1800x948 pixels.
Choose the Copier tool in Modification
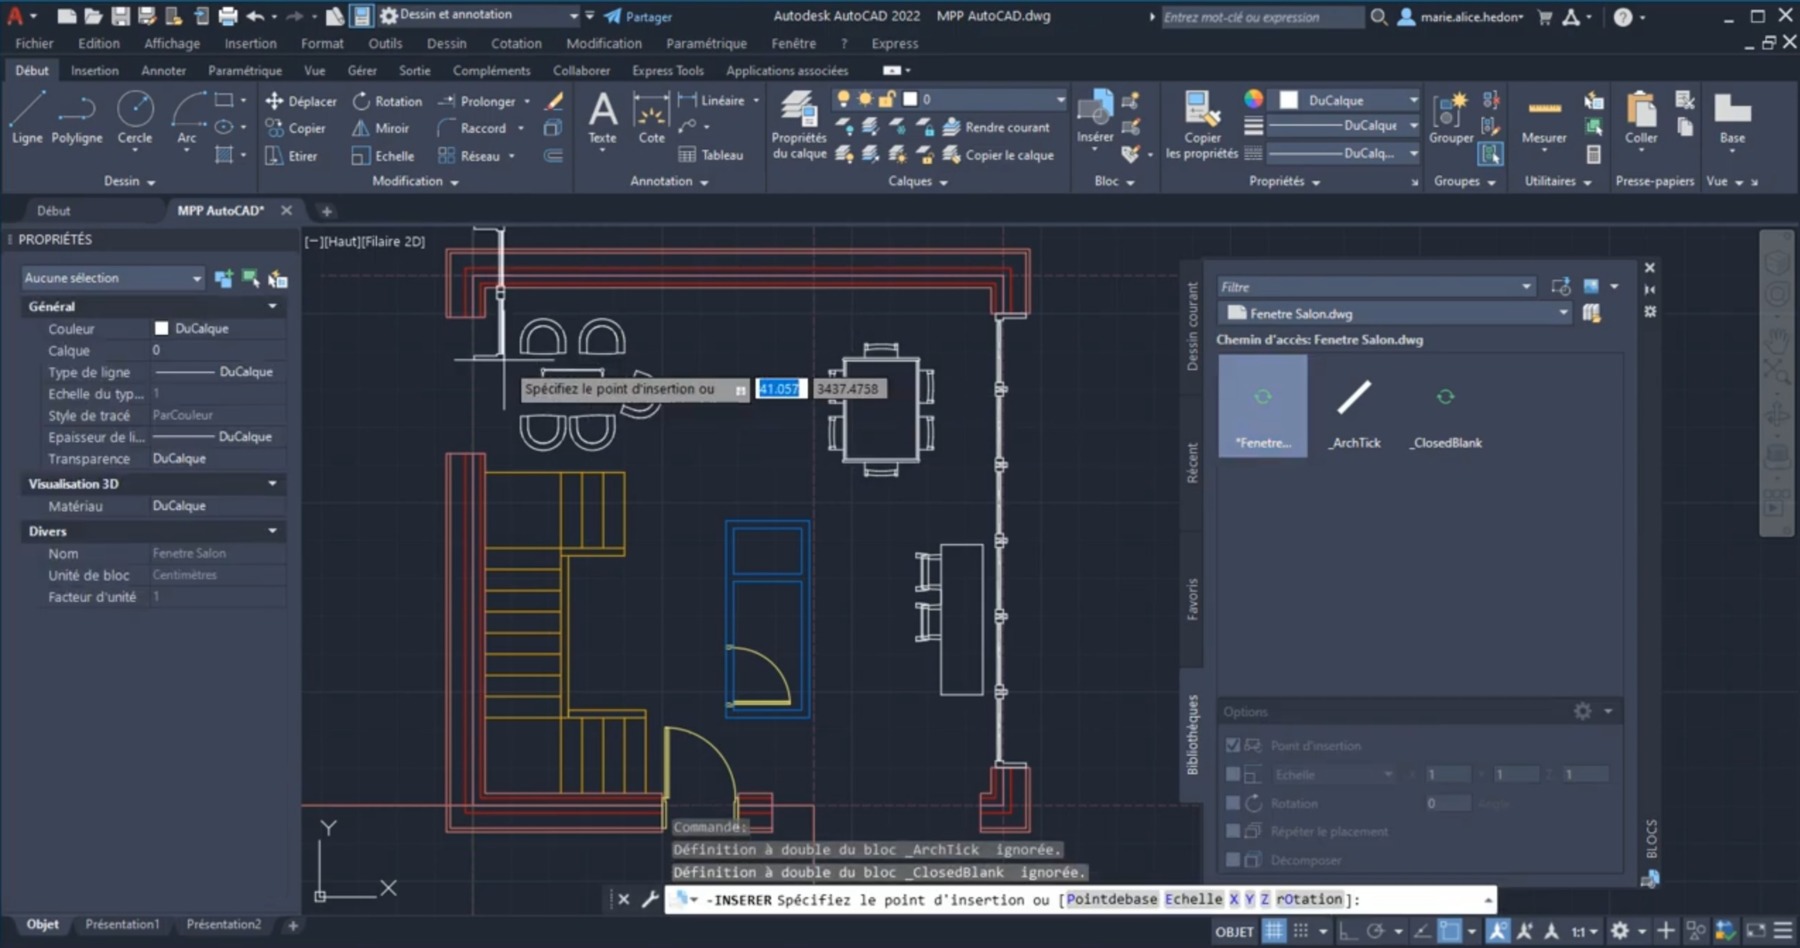[x=296, y=128]
